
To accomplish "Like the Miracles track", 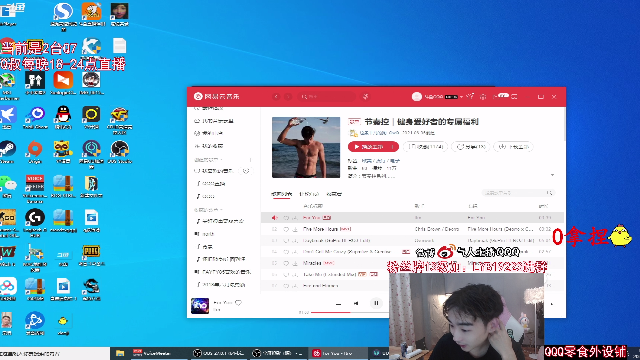I will [286, 263].
